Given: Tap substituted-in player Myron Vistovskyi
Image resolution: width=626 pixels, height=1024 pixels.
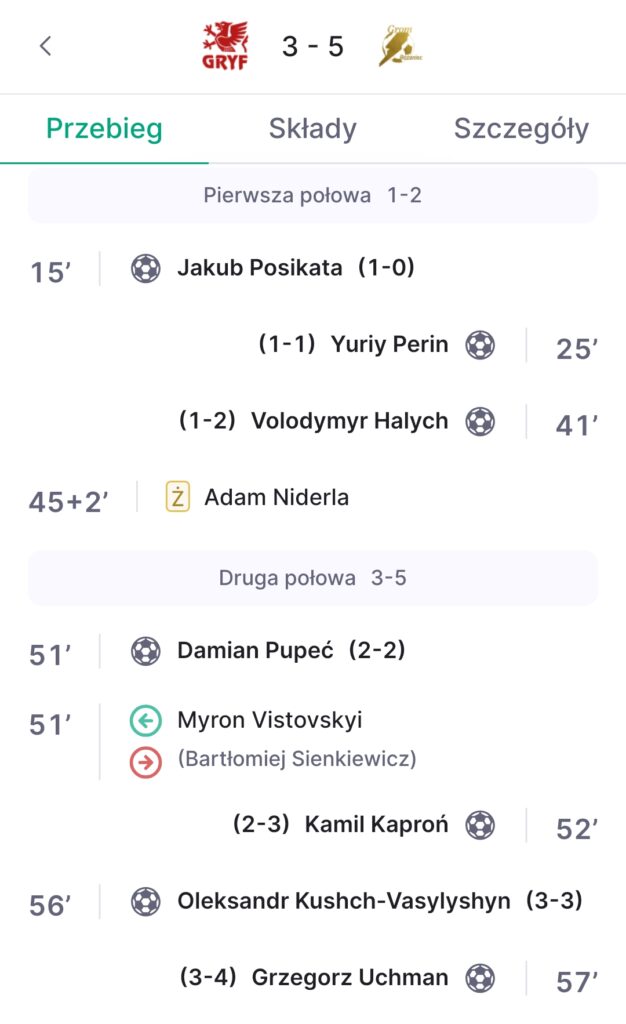Looking at the screenshot, I should coord(270,720).
